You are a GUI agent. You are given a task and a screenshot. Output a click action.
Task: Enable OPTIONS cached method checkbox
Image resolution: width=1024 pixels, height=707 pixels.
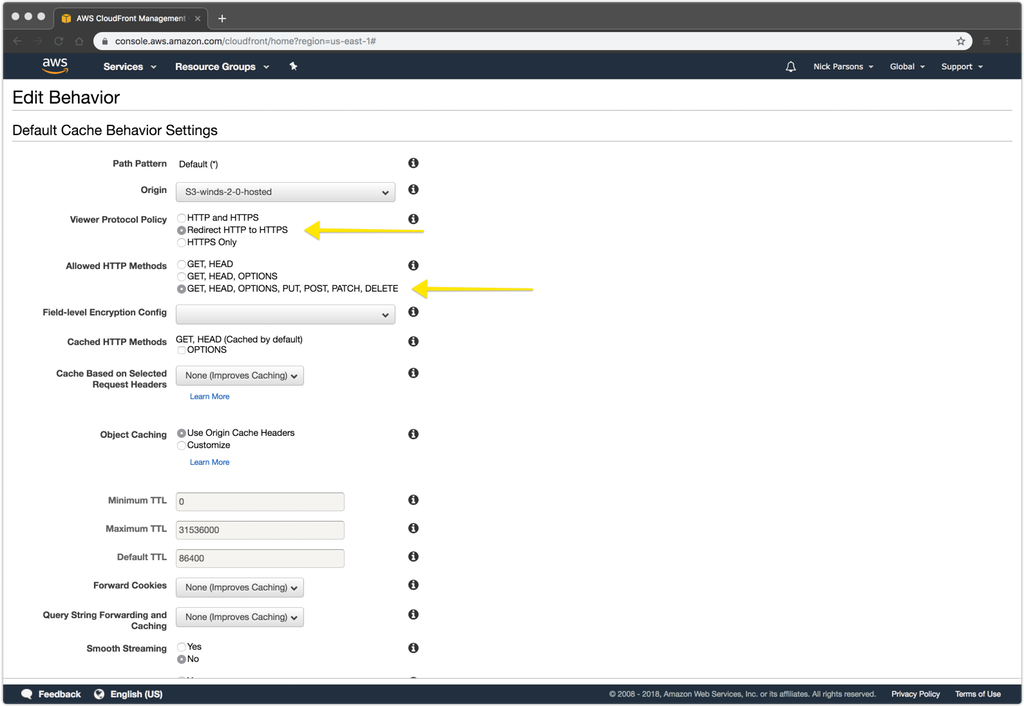[x=181, y=350]
